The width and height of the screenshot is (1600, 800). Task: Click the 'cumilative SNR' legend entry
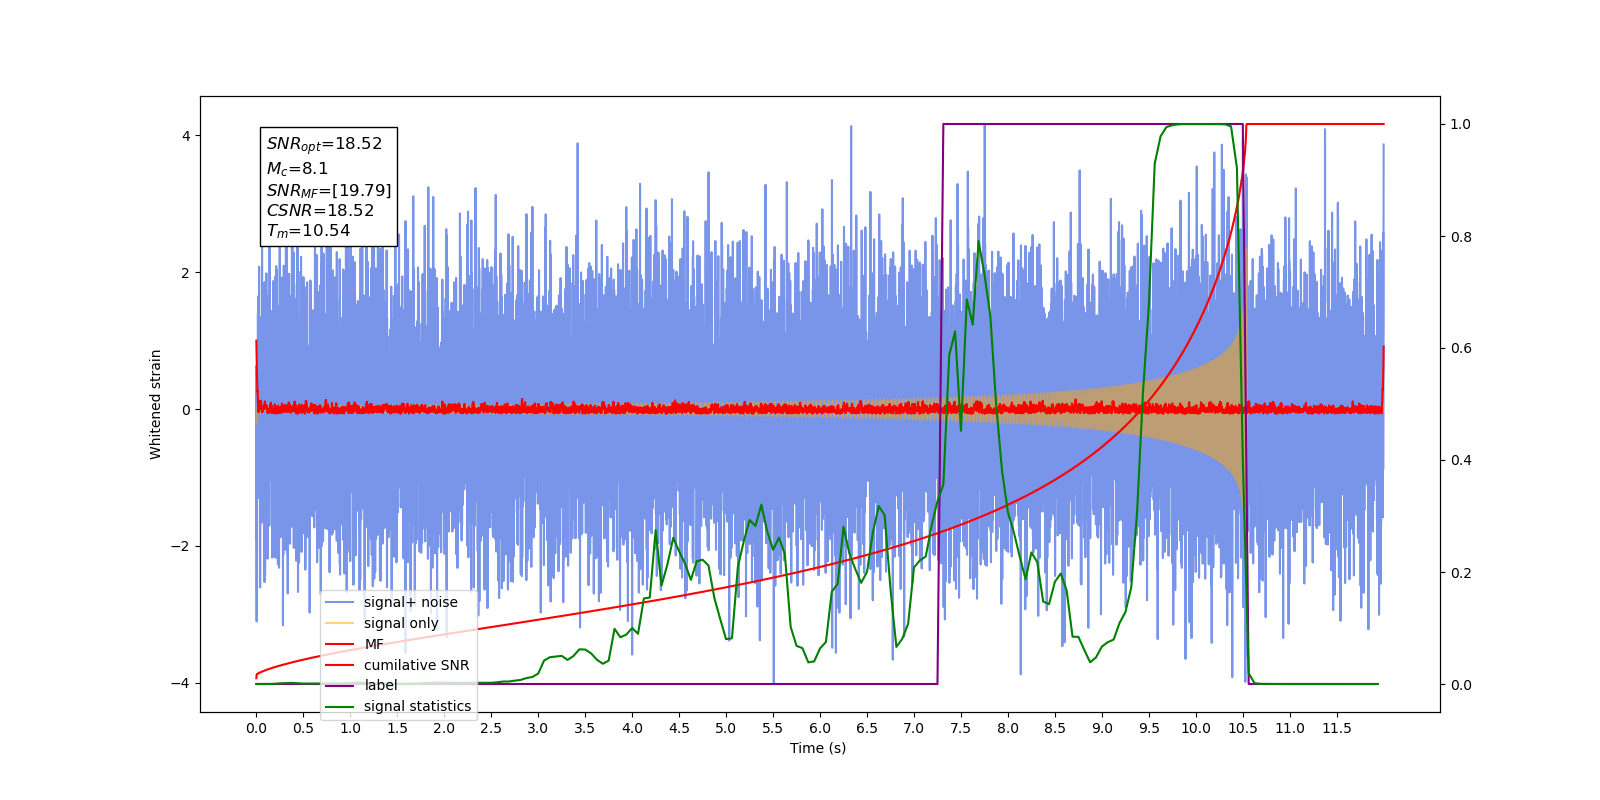[398, 665]
